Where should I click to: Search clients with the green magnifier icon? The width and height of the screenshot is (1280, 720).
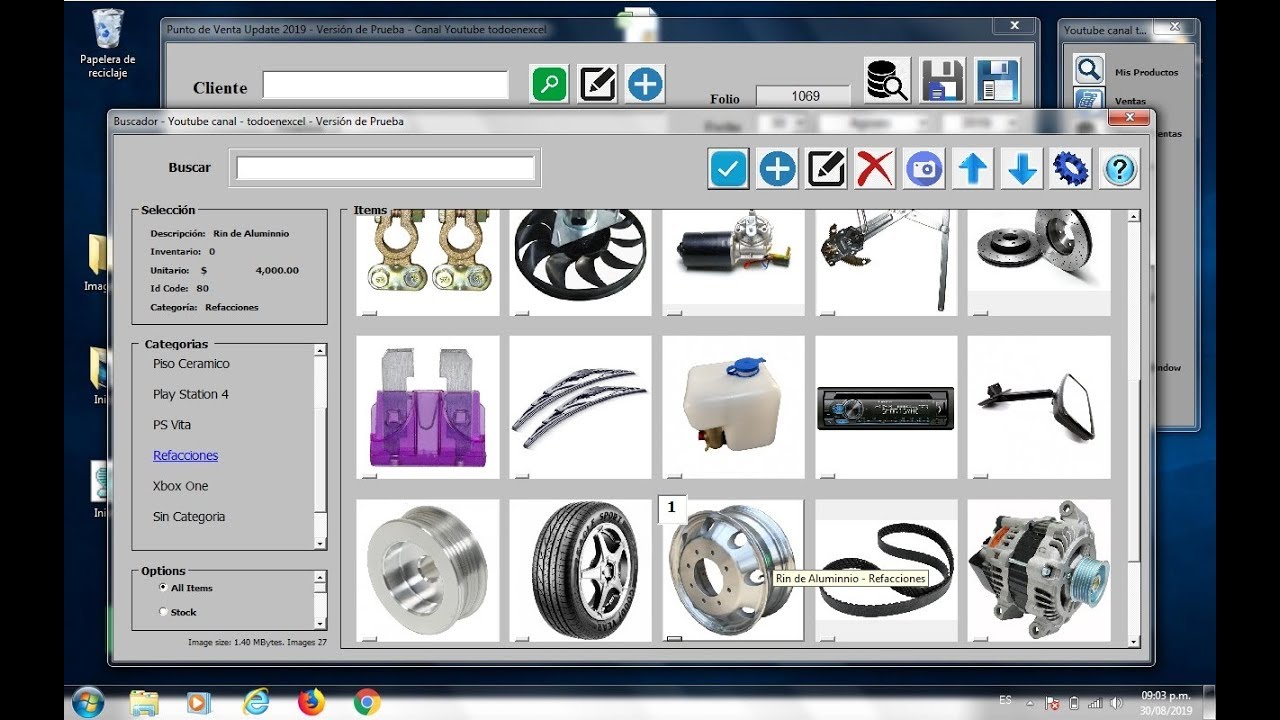tap(548, 84)
